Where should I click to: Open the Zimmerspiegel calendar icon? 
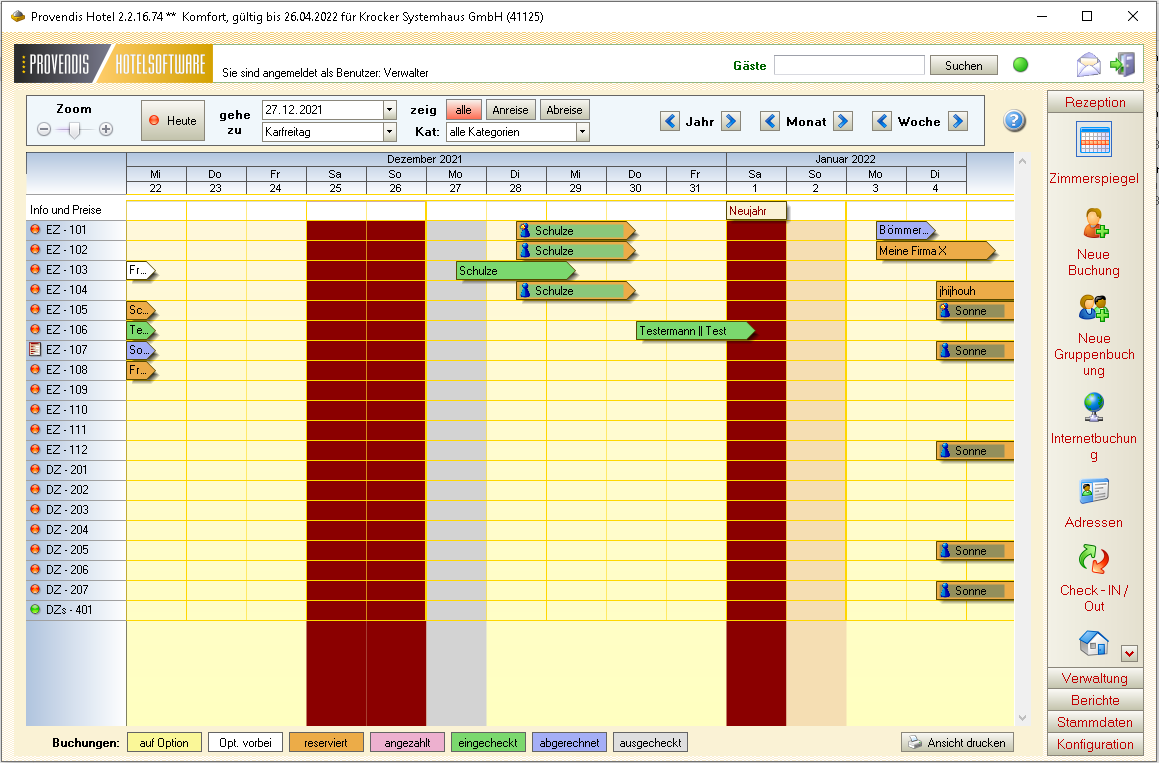(x=1094, y=140)
